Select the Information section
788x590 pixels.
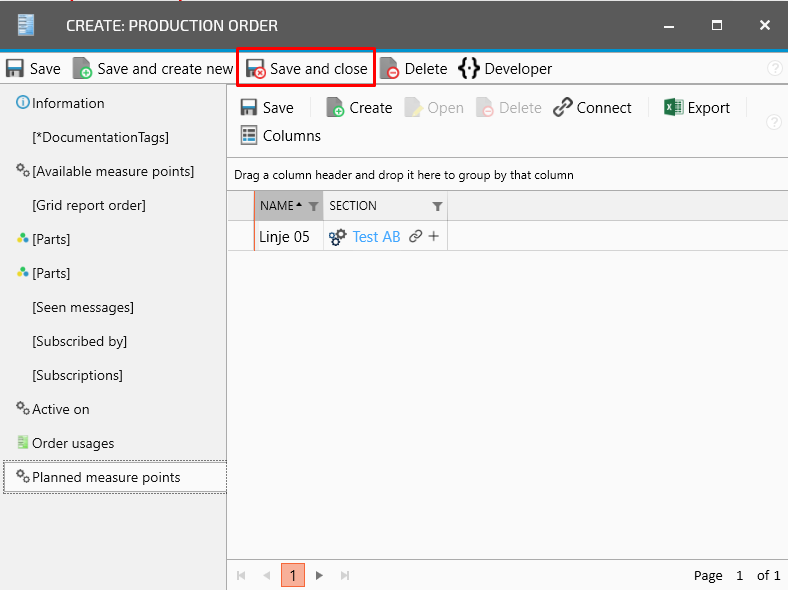pyautogui.click(x=67, y=103)
